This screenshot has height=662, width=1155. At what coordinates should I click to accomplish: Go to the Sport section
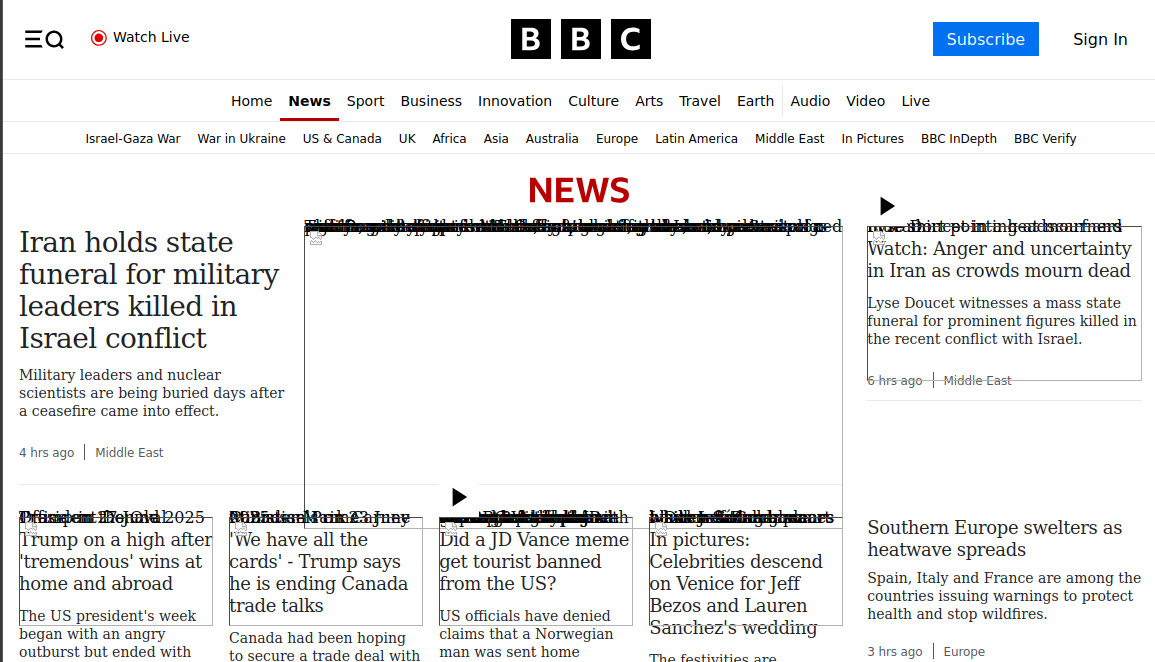365,101
